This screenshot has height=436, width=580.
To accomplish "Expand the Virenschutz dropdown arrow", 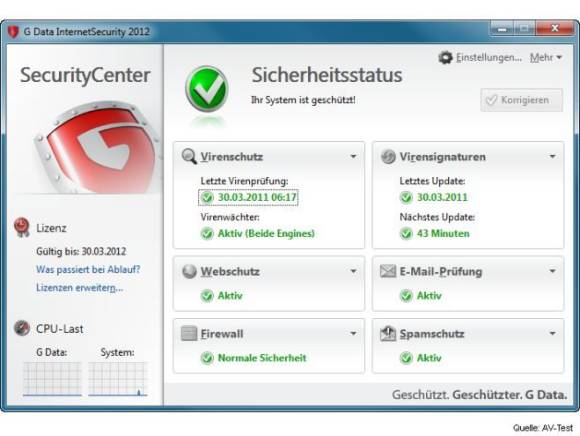I will 353,156.
